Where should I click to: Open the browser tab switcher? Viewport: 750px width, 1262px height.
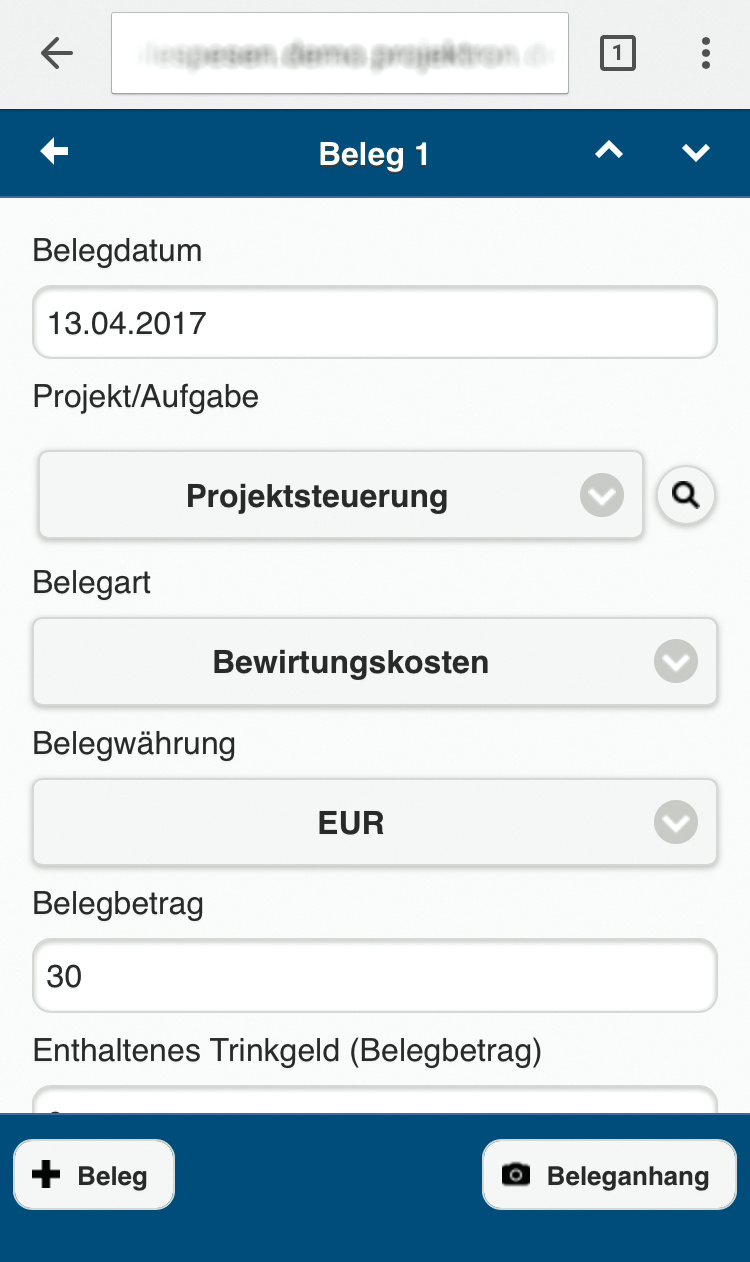(x=617, y=53)
